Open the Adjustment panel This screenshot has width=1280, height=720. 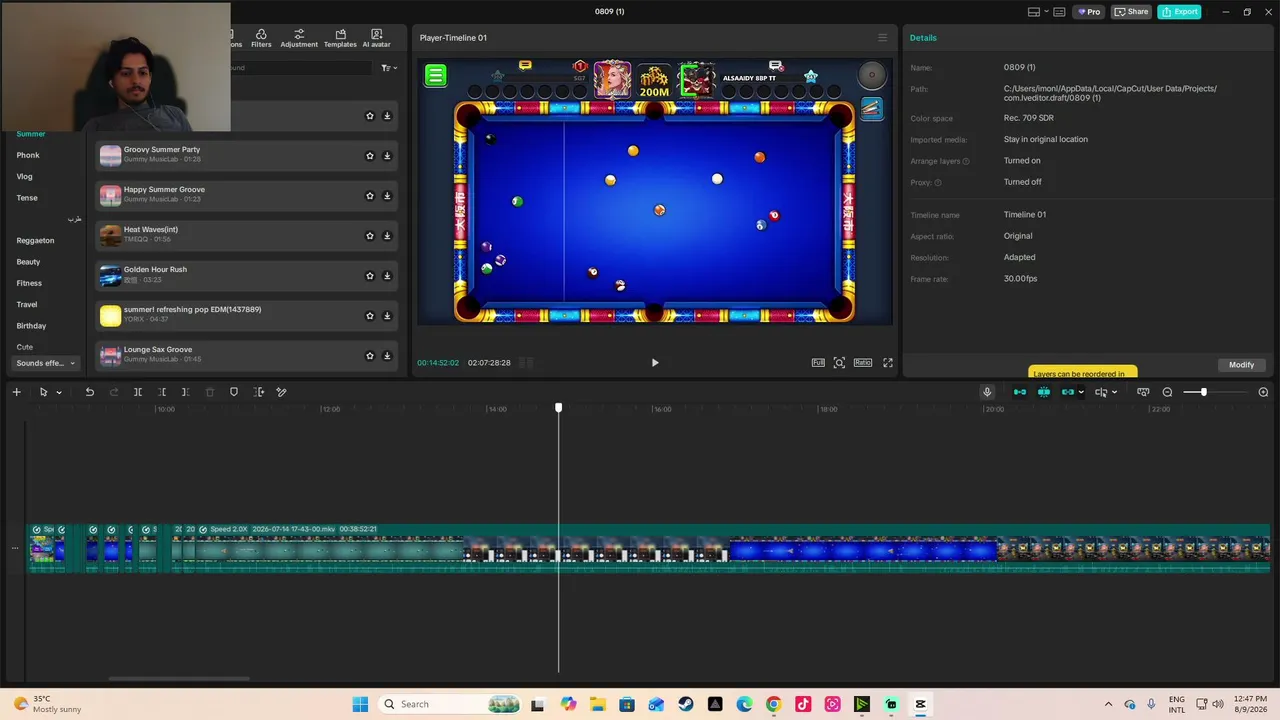[299, 38]
